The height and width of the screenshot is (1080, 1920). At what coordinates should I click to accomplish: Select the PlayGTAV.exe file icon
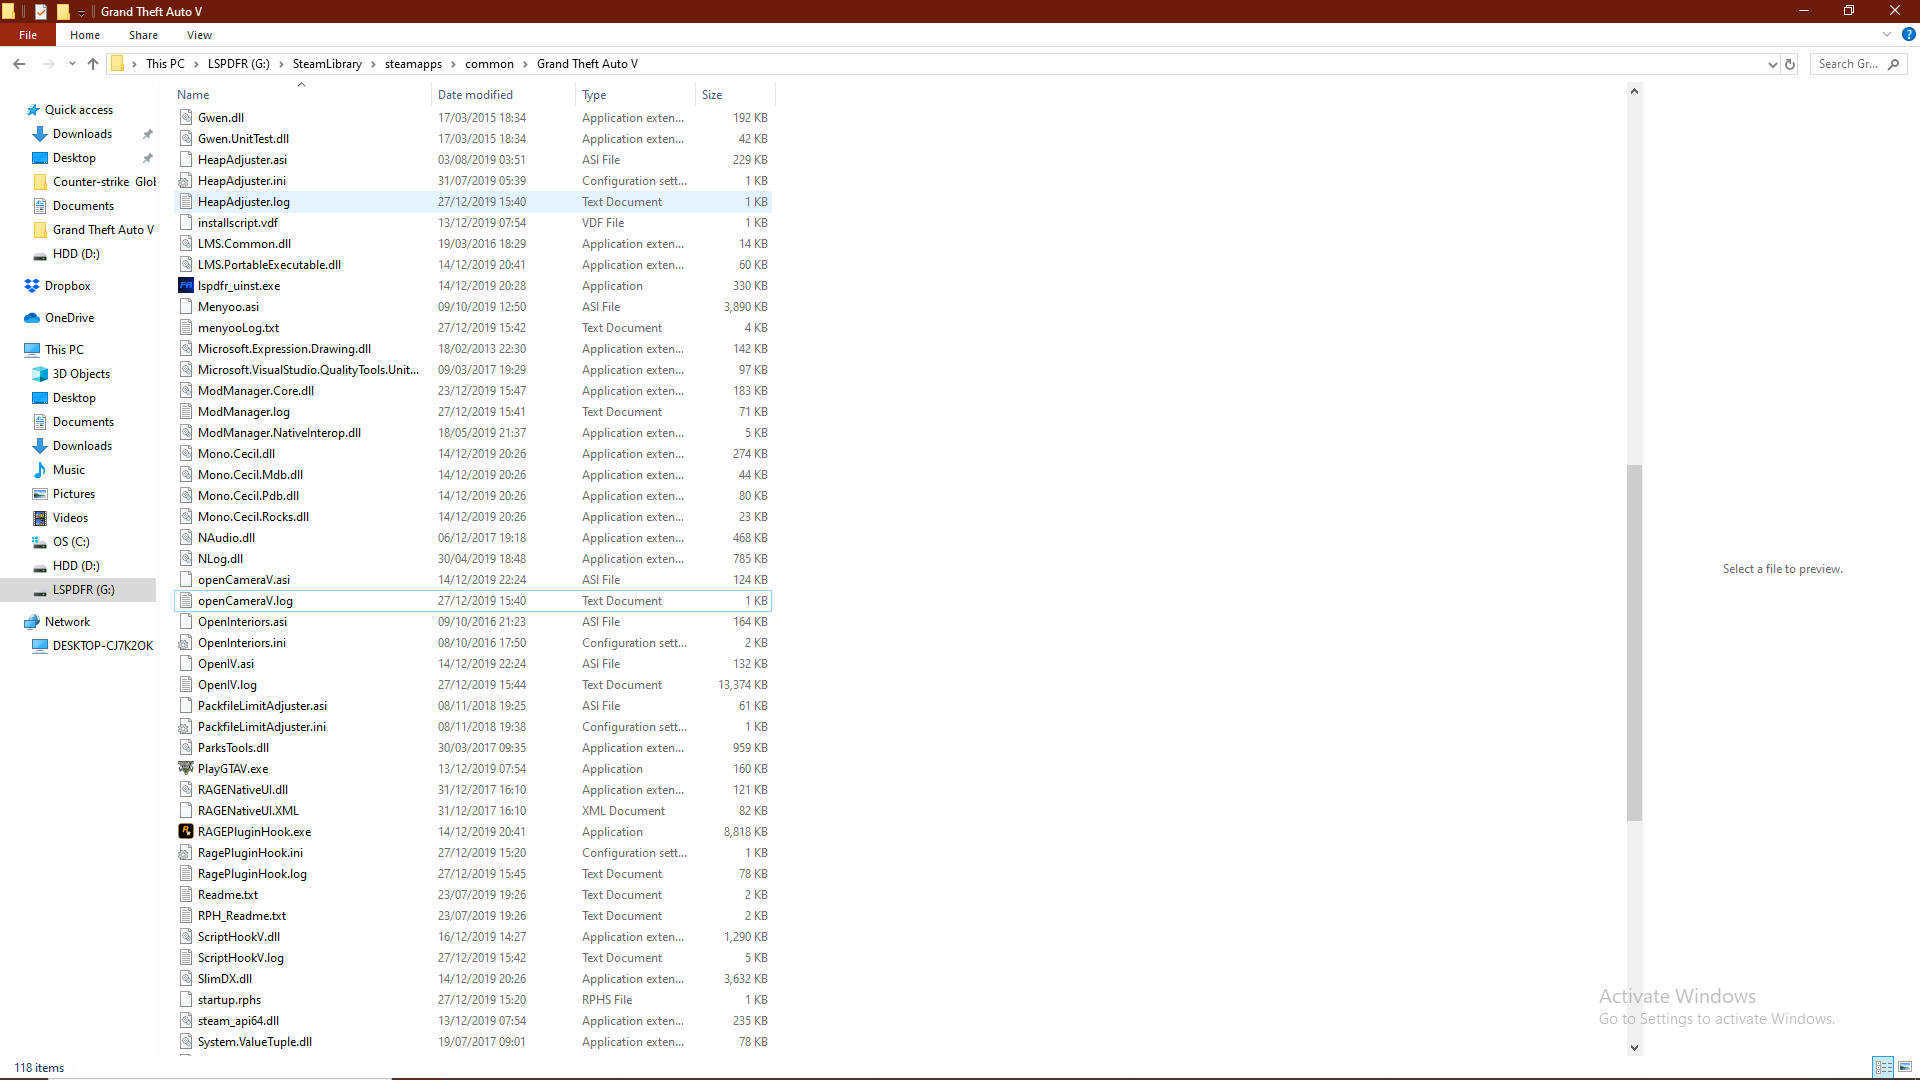point(186,768)
